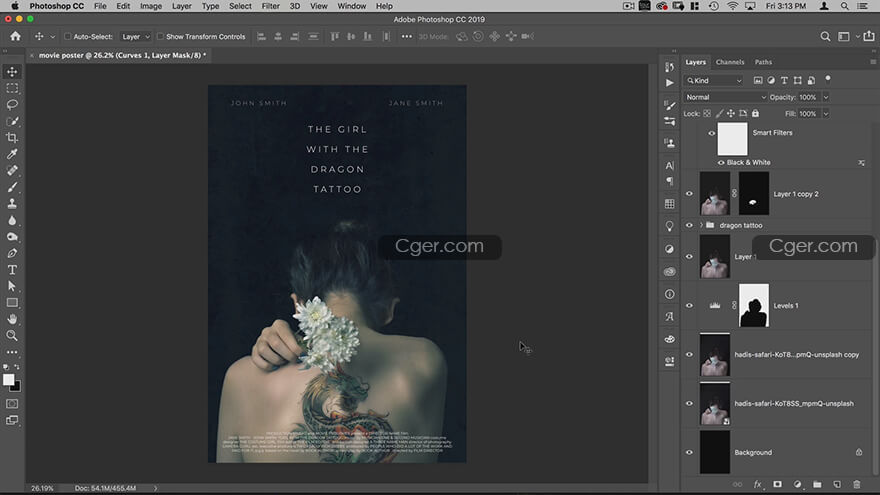
Task: Select the Rectangular Marquee tool
Action: coord(12,89)
